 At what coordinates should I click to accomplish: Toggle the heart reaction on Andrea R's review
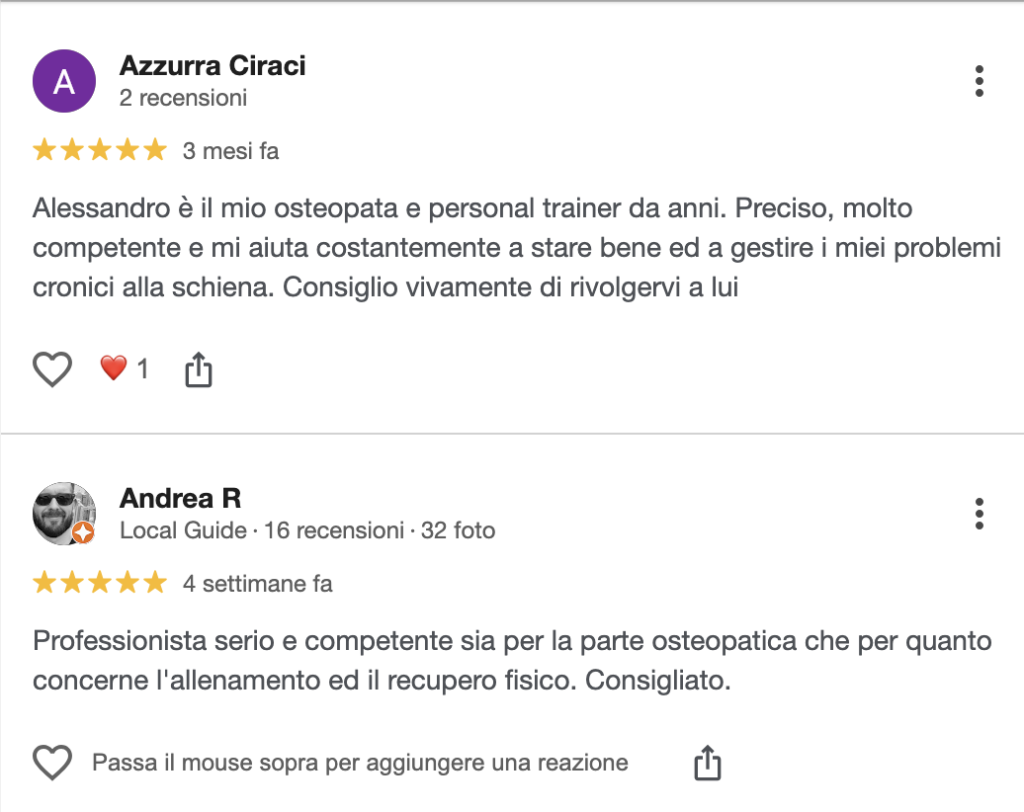pyautogui.click(x=53, y=764)
